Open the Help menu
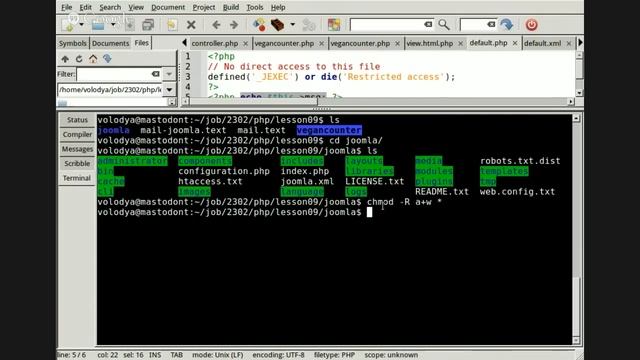 click(x=278, y=7)
